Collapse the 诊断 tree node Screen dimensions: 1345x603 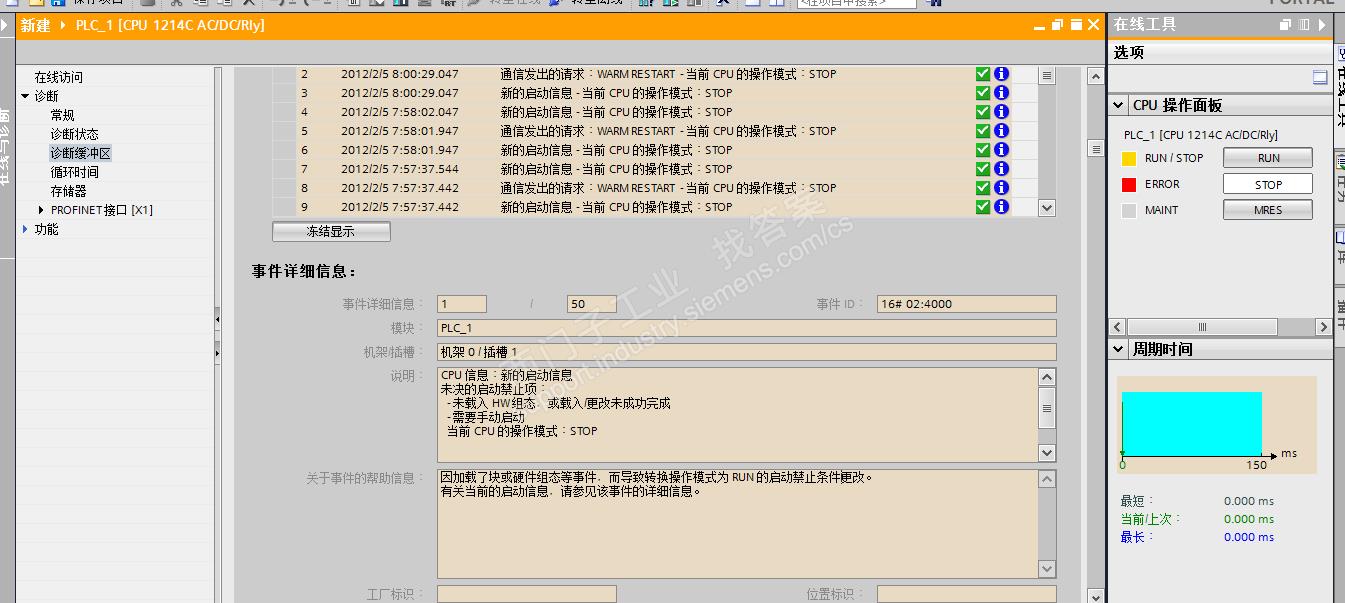[25, 96]
